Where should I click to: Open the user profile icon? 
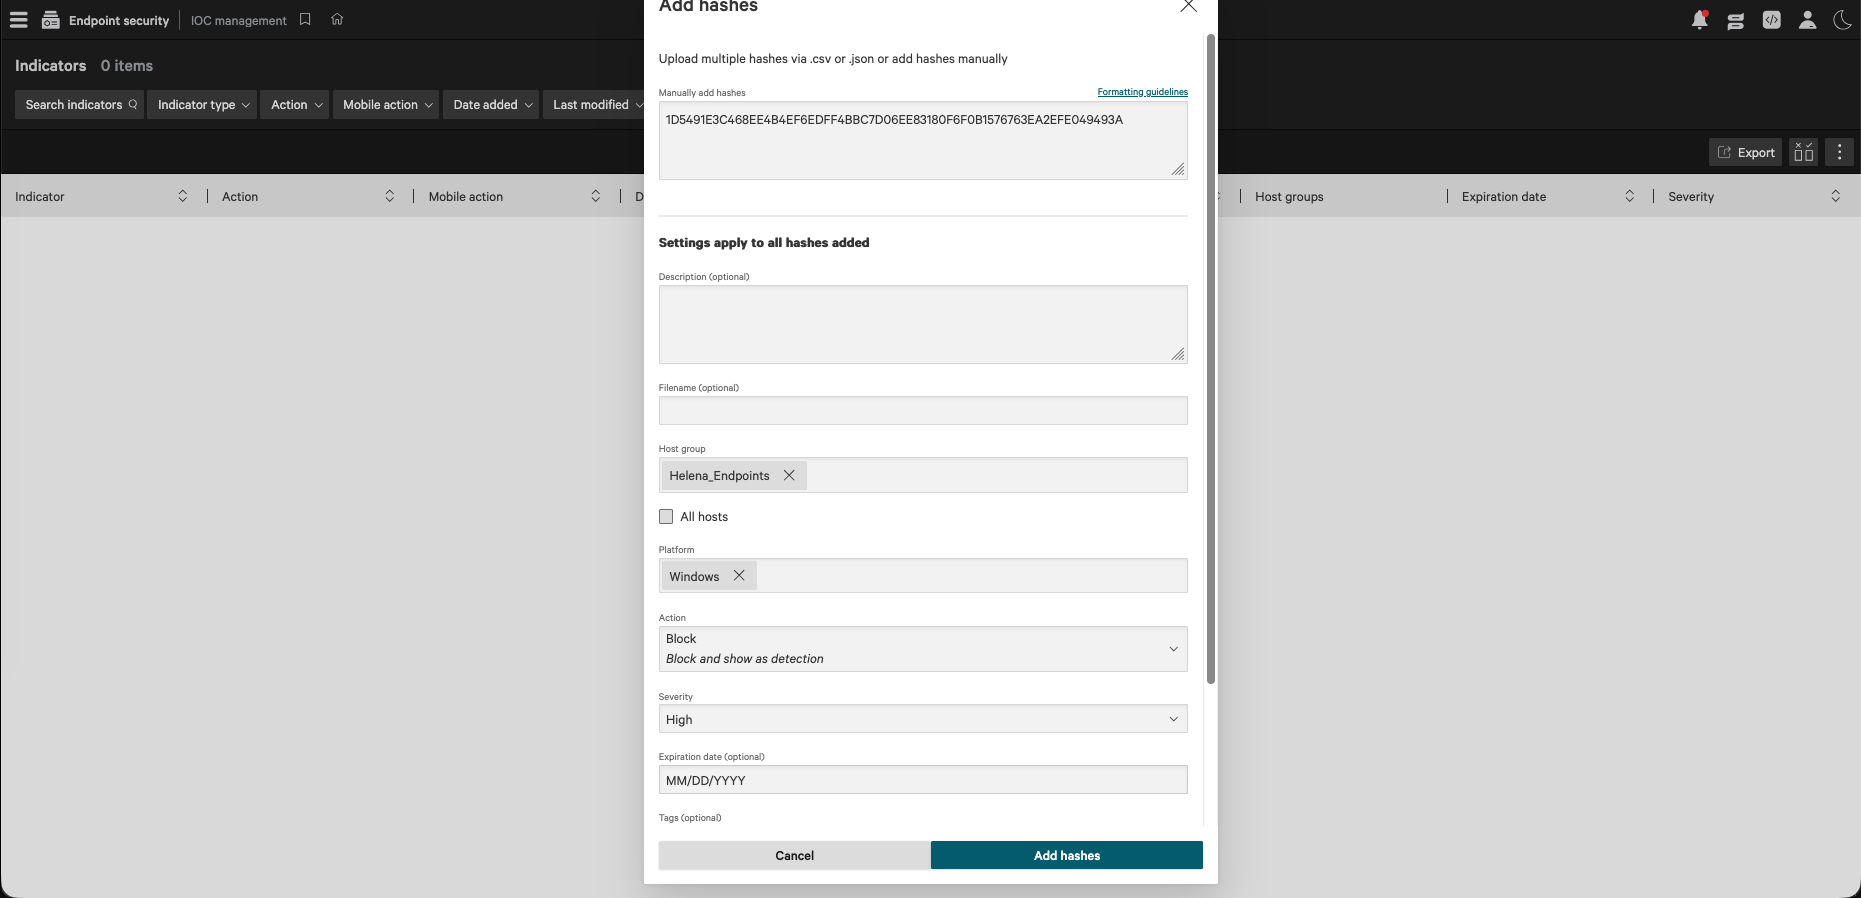pos(1807,20)
